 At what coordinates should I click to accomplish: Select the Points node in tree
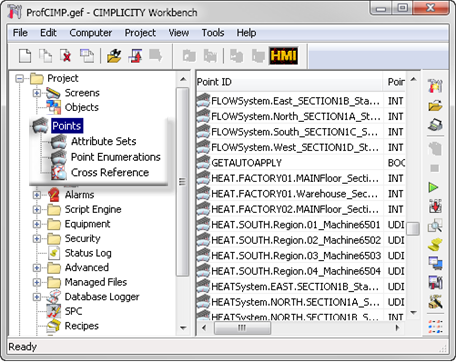[x=67, y=126]
